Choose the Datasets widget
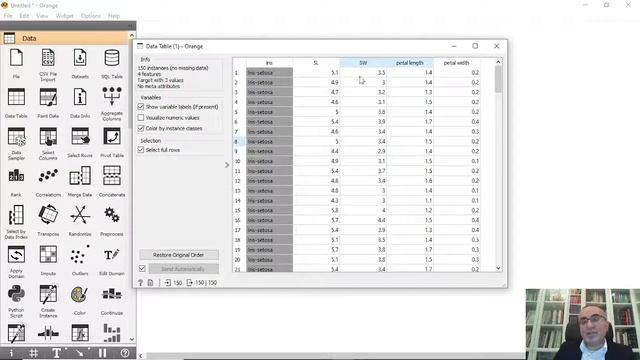640x360 pixels. [80, 58]
